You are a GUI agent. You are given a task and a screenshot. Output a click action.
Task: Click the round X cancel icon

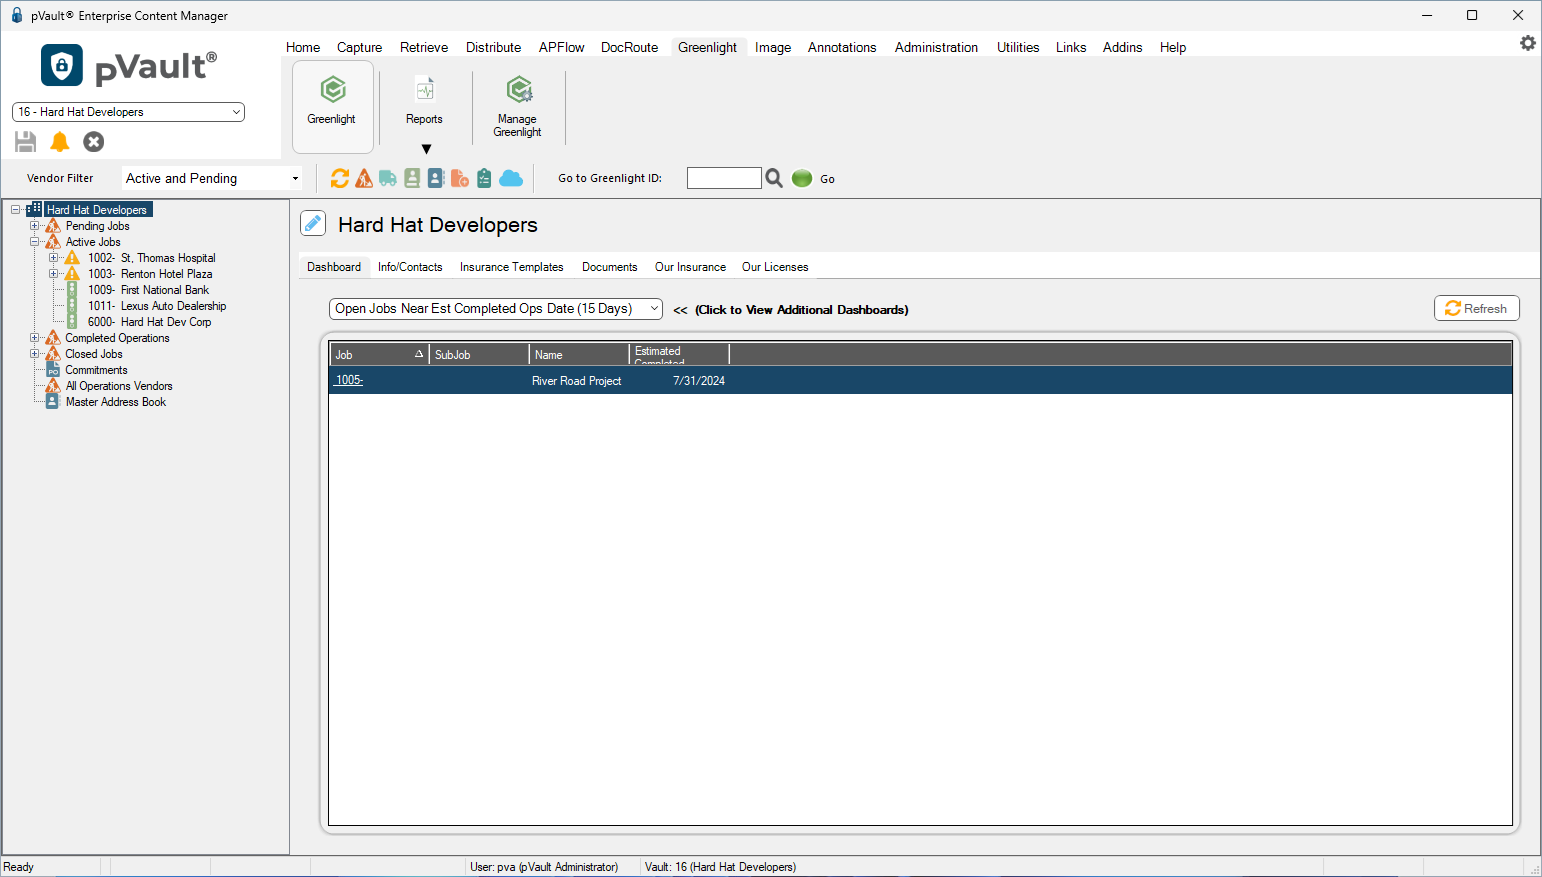click(x=94, y=142)
